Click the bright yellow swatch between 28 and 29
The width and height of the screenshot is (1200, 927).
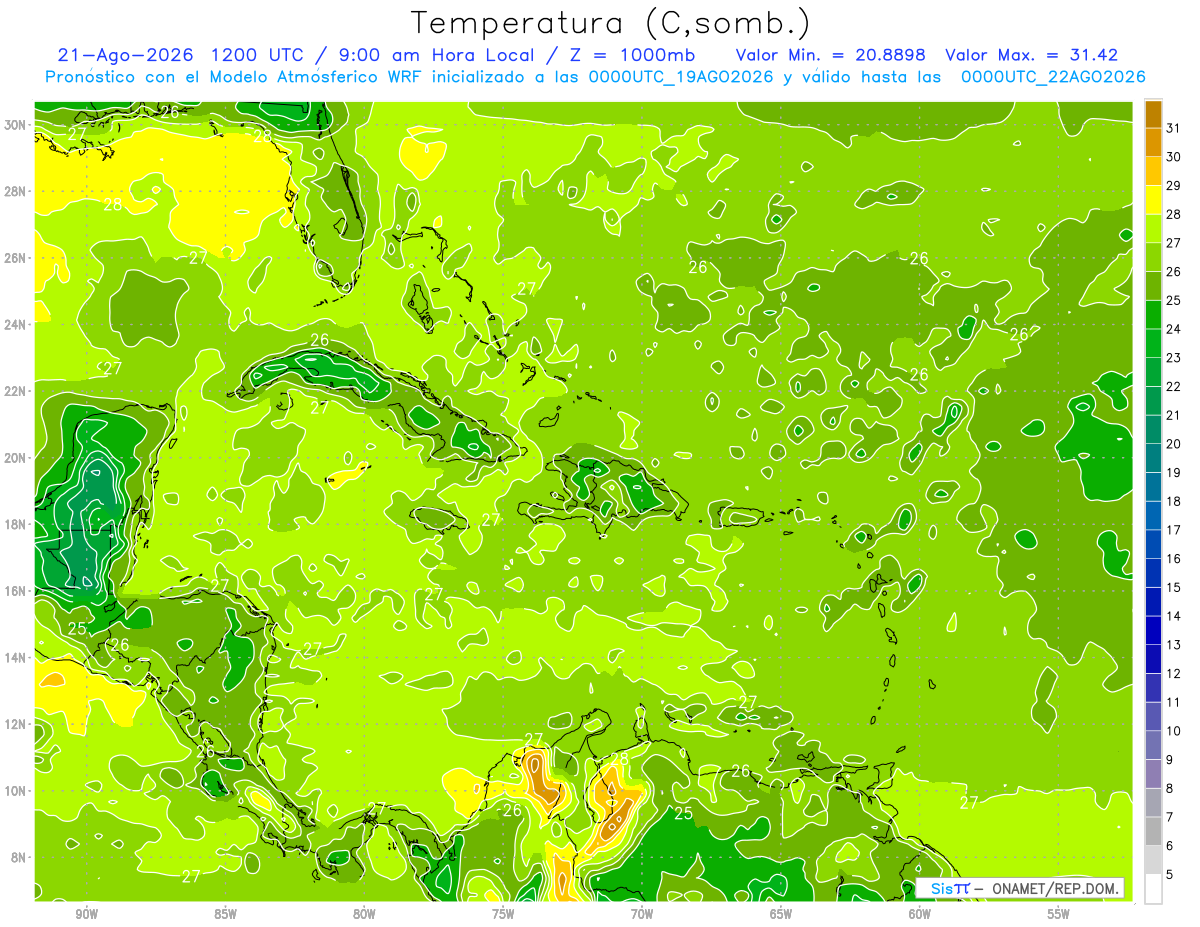(1154, 200)
